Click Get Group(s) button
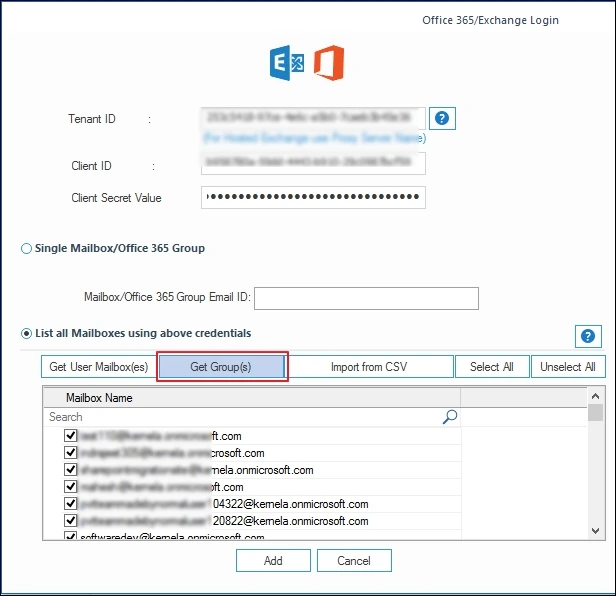The width and height of the screenshot is (616, 596). click(222, 367)
